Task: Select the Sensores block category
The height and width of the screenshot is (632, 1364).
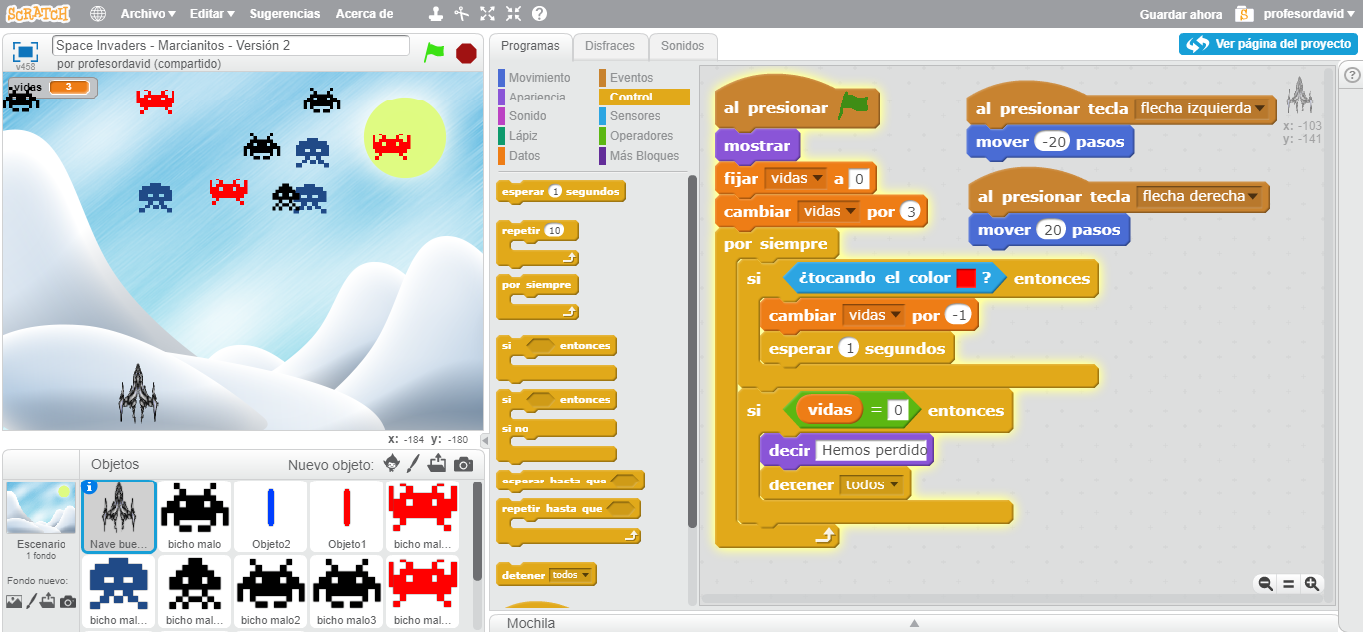Action: pos(635,116)
